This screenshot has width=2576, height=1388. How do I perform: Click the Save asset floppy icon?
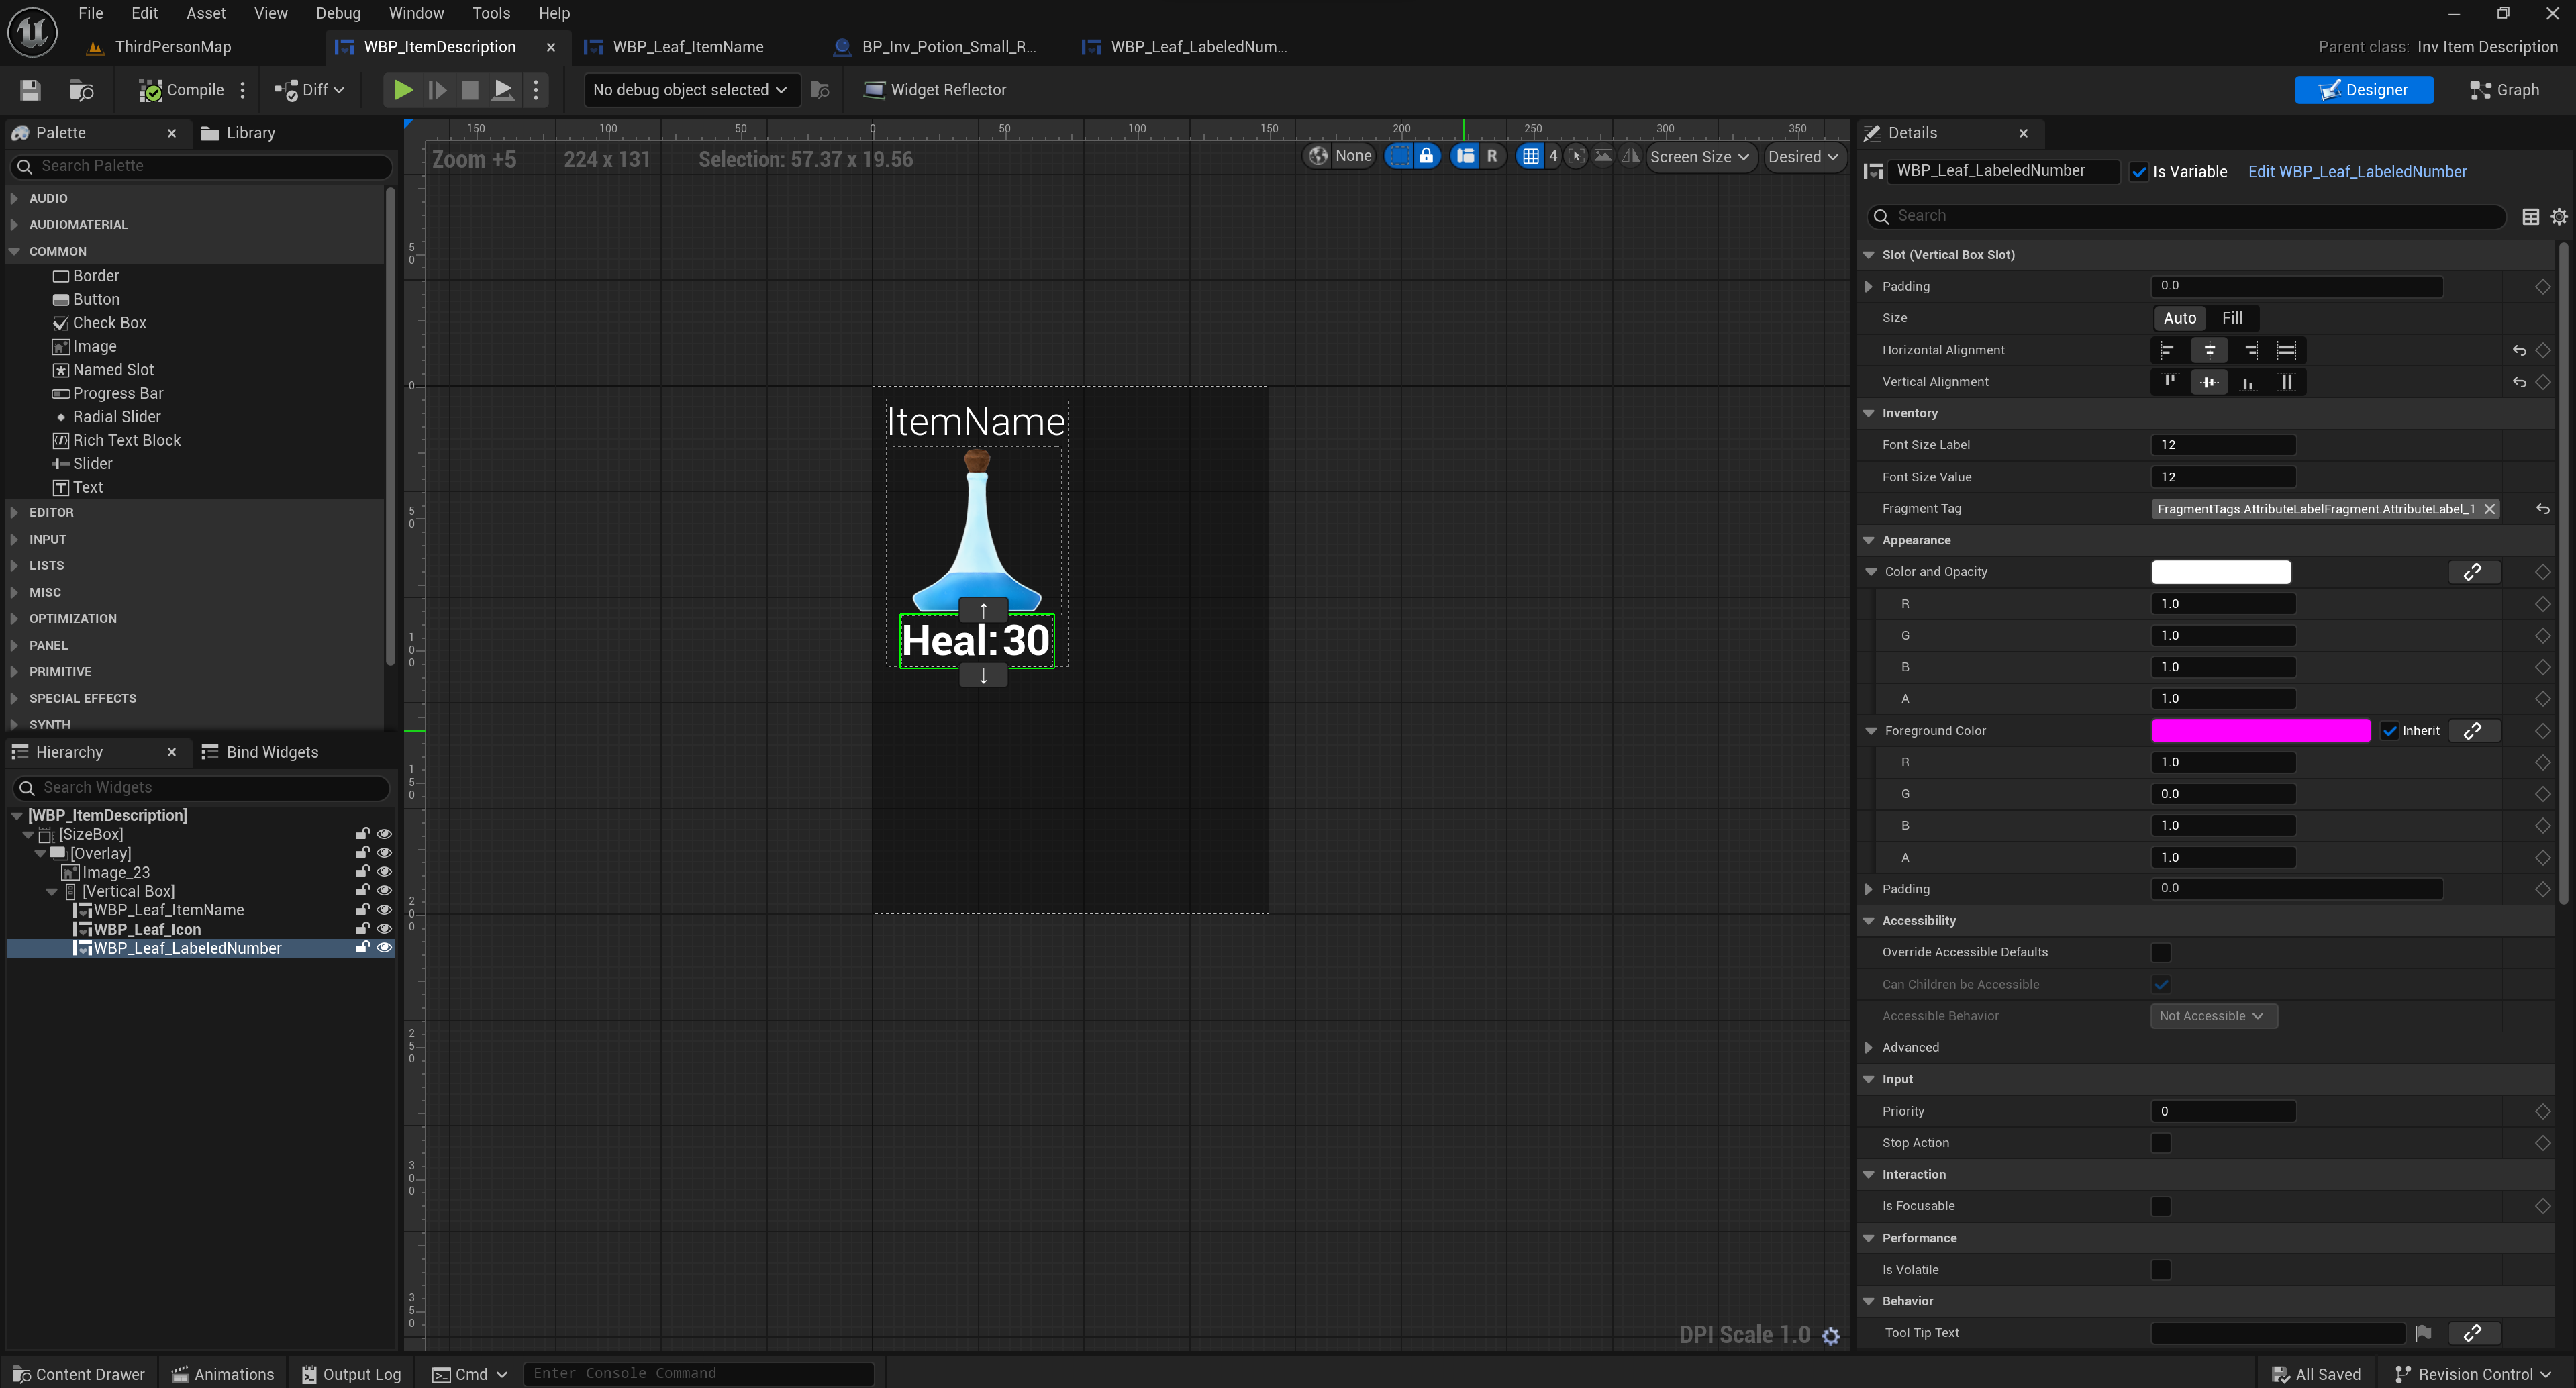(30, 90)
